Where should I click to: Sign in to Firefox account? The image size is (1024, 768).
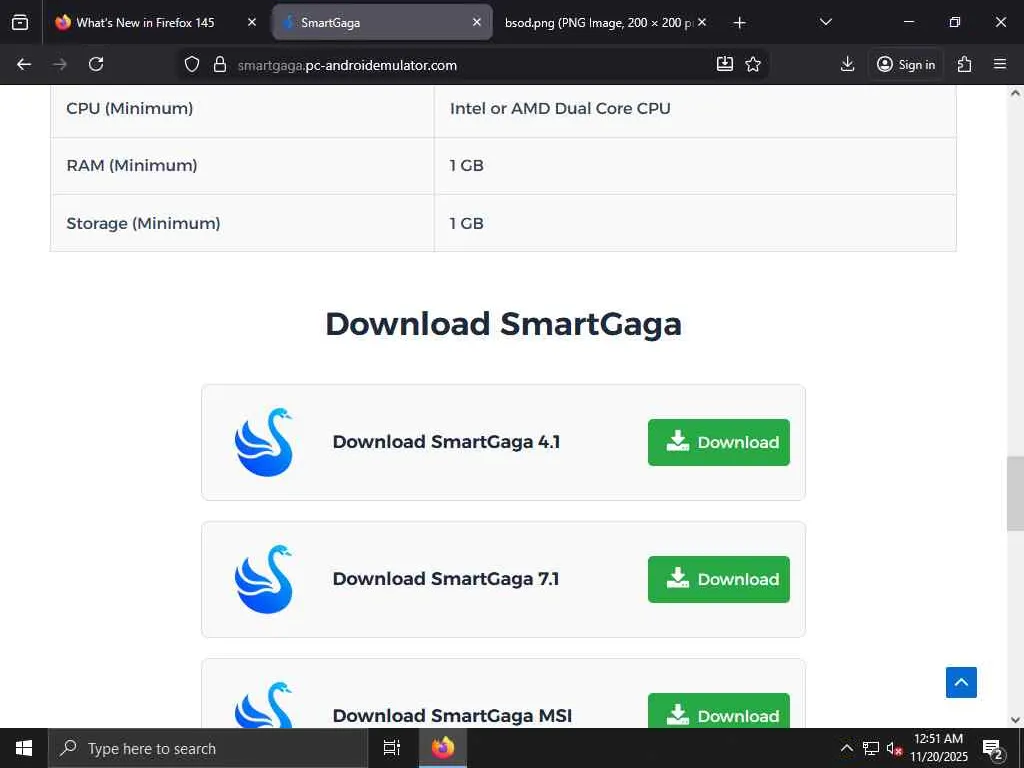point(906,64)
